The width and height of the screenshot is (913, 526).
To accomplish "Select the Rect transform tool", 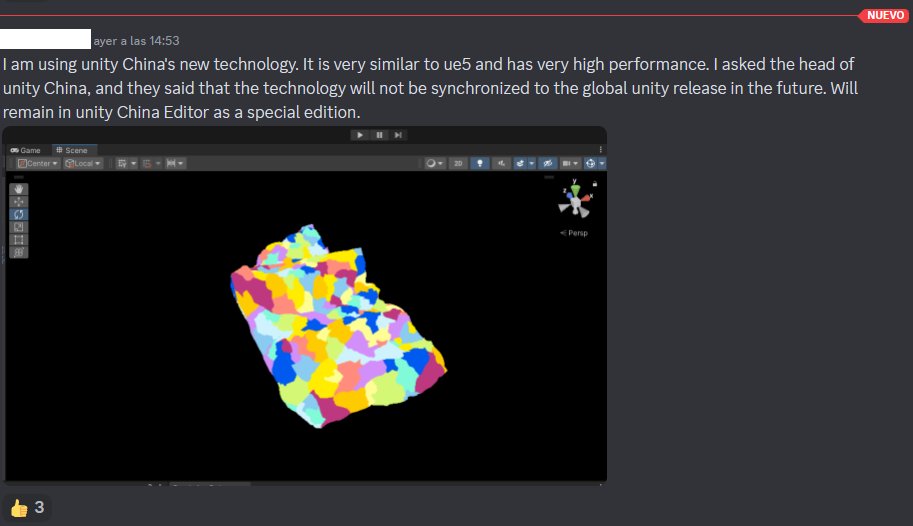I will coord(19,240).
